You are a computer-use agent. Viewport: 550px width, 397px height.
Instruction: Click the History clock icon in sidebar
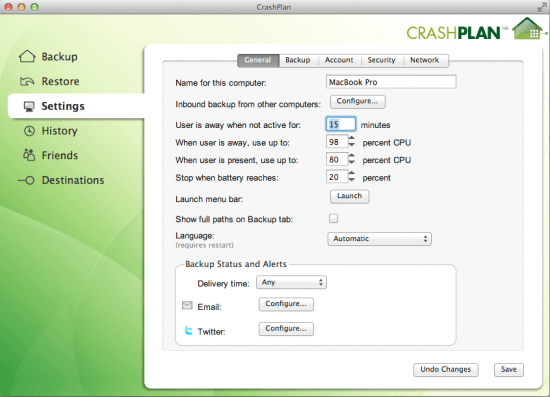(x=29, y=131)
